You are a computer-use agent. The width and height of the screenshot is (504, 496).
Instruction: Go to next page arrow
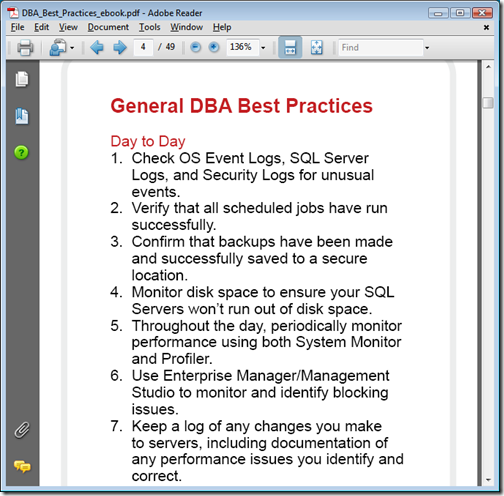[x=120, y=47]
